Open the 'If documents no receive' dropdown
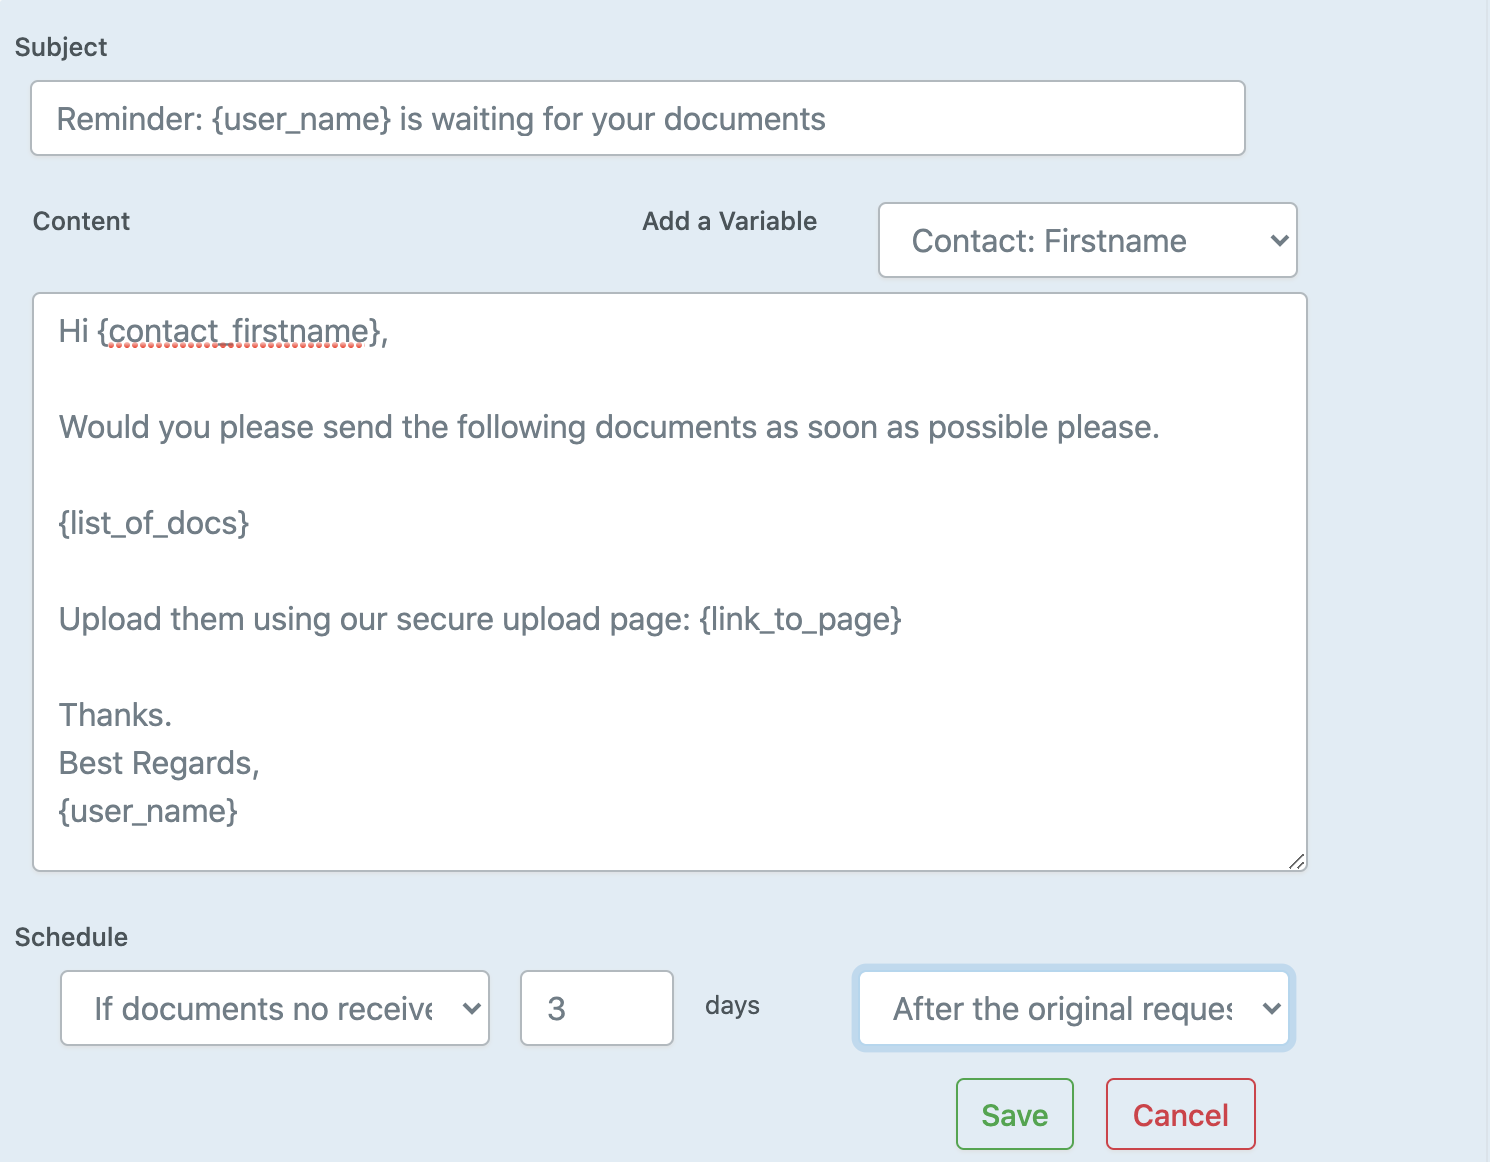This screenshot has width=1490, height=1162. click(275, 1008)
